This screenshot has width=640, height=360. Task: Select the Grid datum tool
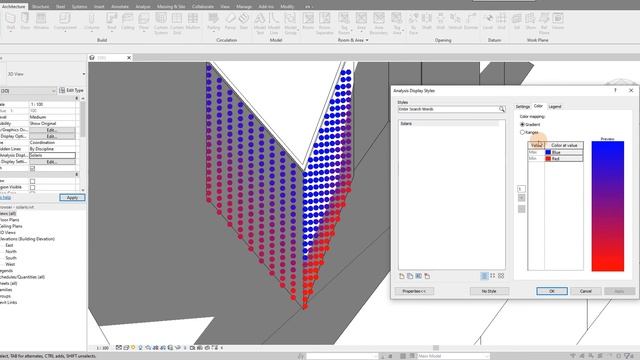tap(501, 21)
